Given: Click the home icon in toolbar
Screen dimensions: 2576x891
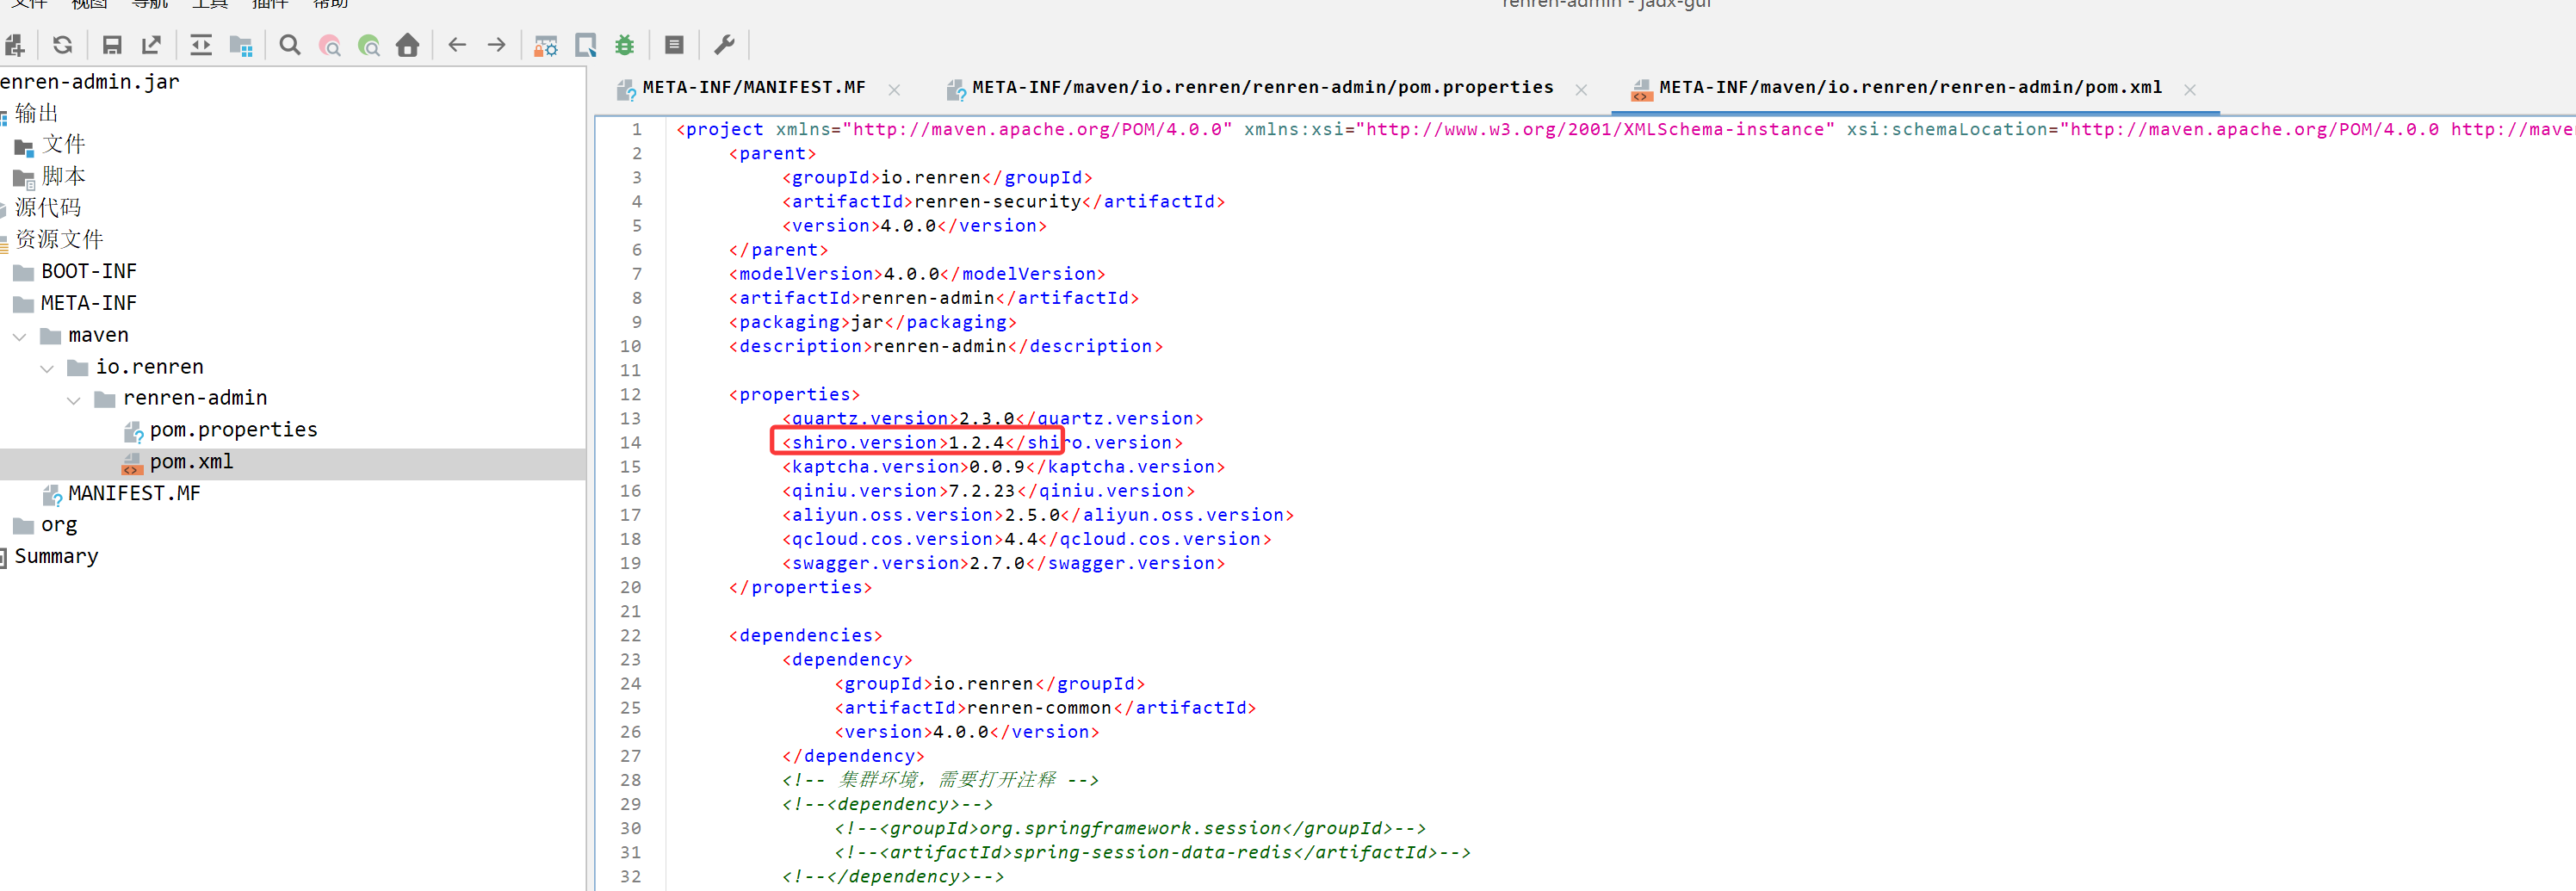Looking at the screenshot, I should tap(408, 45).
